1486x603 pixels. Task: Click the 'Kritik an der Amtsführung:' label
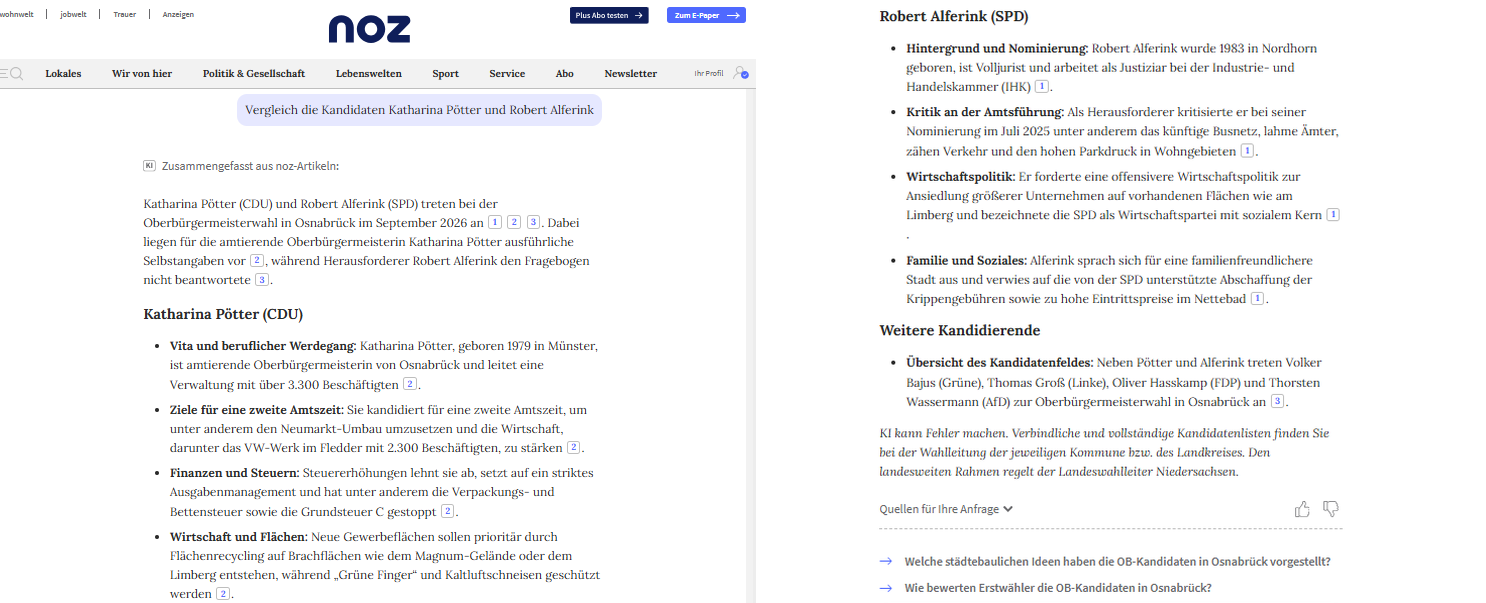click(x=985, y=112)
